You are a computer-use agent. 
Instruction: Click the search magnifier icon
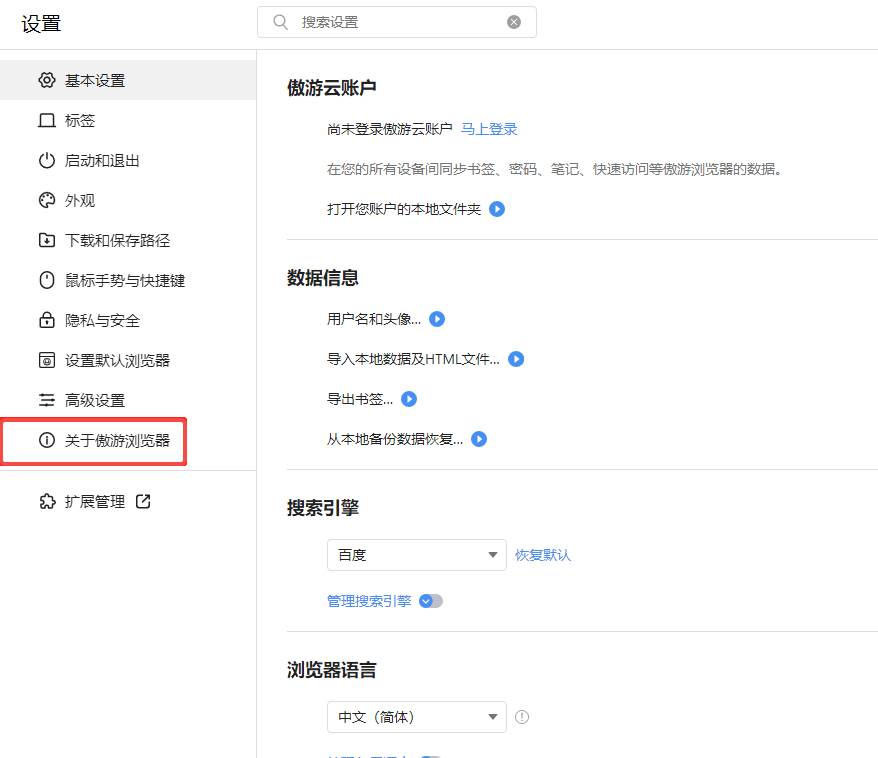(280, 22)
